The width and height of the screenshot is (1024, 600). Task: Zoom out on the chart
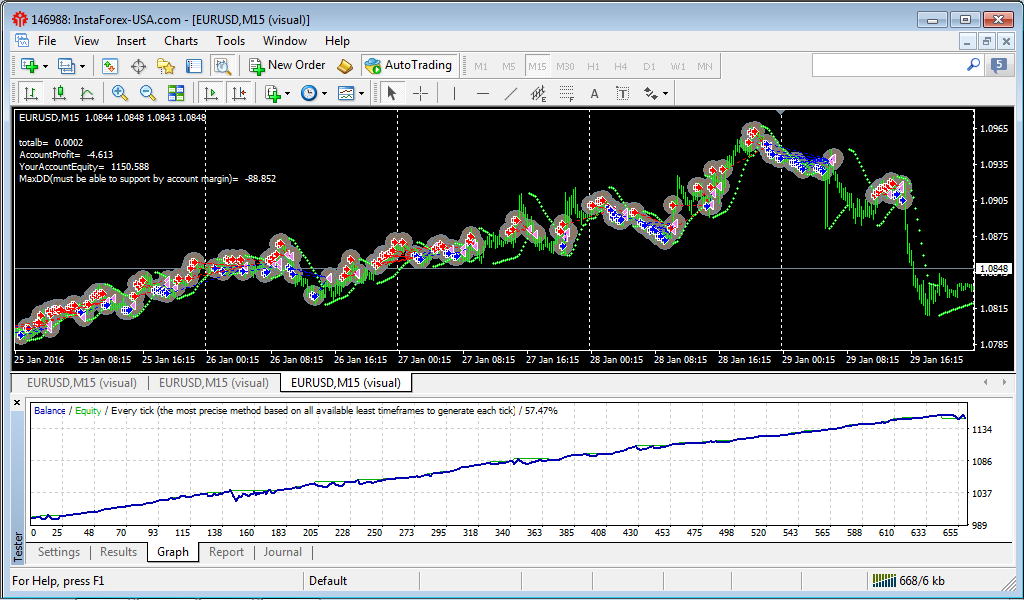[x=148, y=93]
